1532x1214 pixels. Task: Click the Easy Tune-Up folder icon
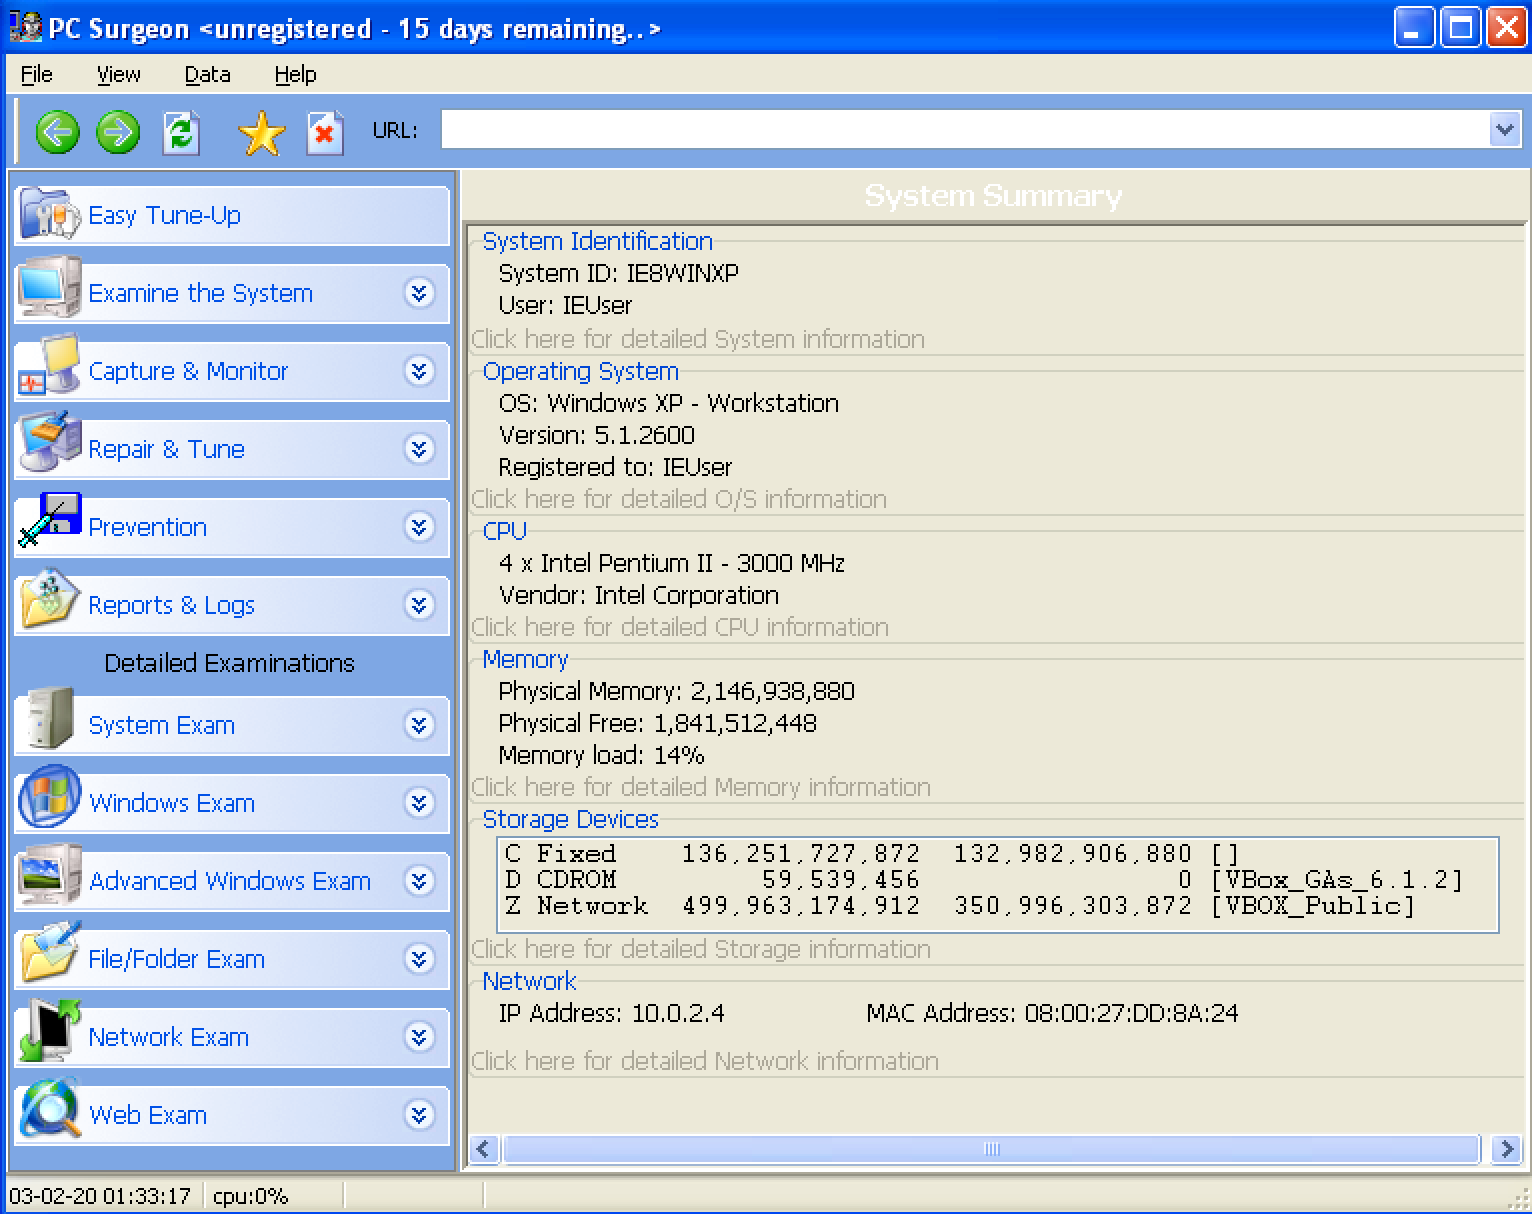pyautogui.click(x=48, y=214)
